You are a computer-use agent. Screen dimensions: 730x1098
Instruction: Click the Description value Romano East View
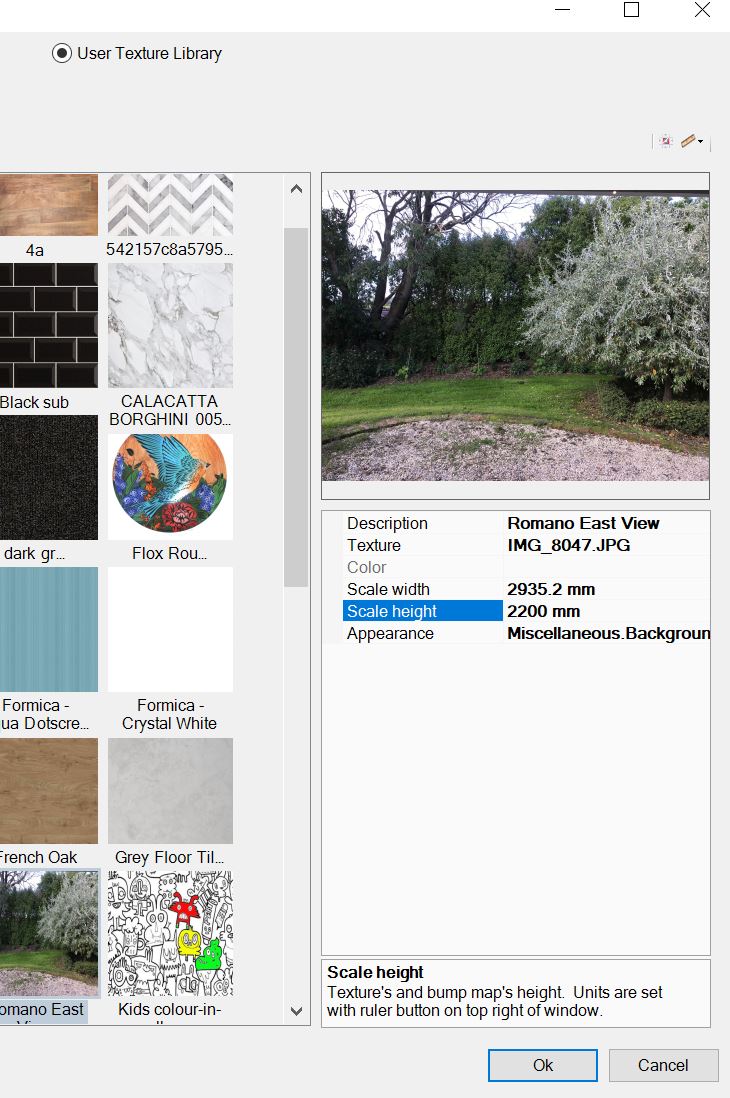point(584,523)
